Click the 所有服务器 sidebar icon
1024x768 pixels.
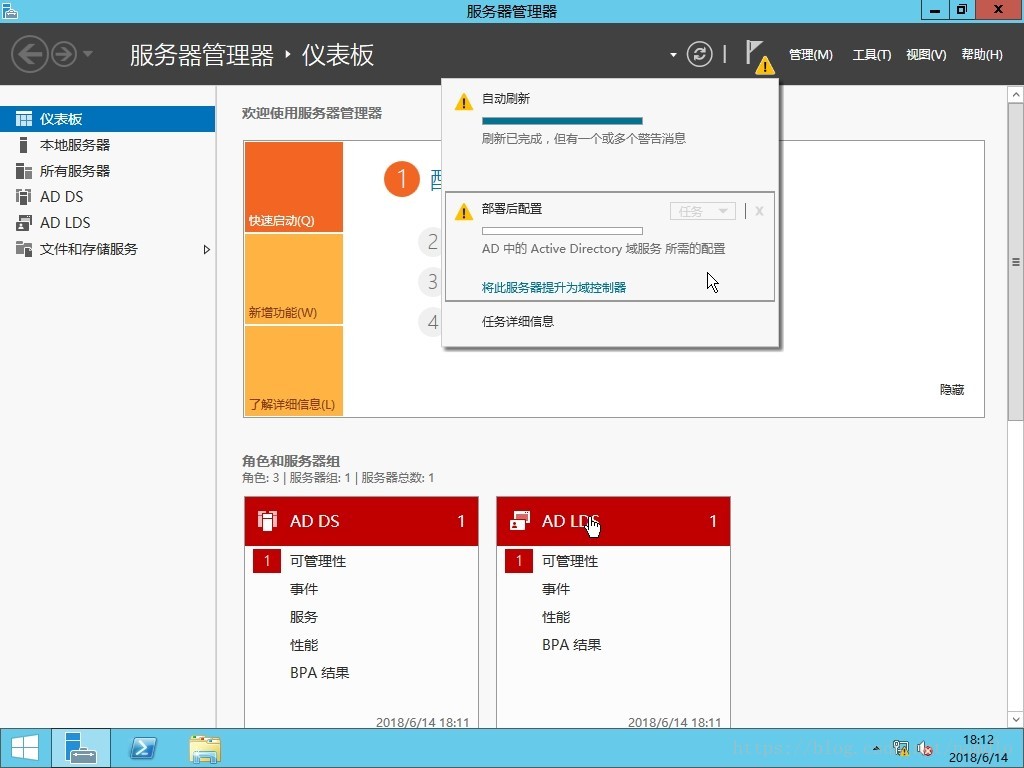pyautogui.click(x=24, y=171)
